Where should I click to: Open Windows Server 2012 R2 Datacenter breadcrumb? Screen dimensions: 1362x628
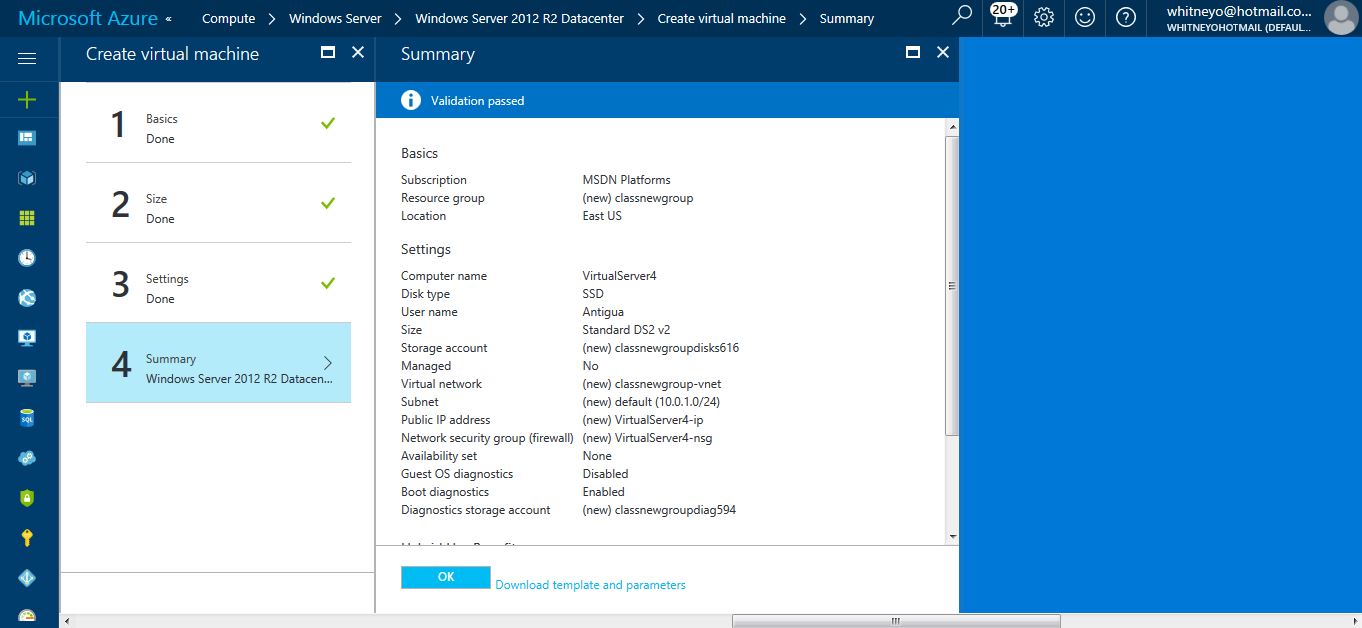tap(519, 18)
